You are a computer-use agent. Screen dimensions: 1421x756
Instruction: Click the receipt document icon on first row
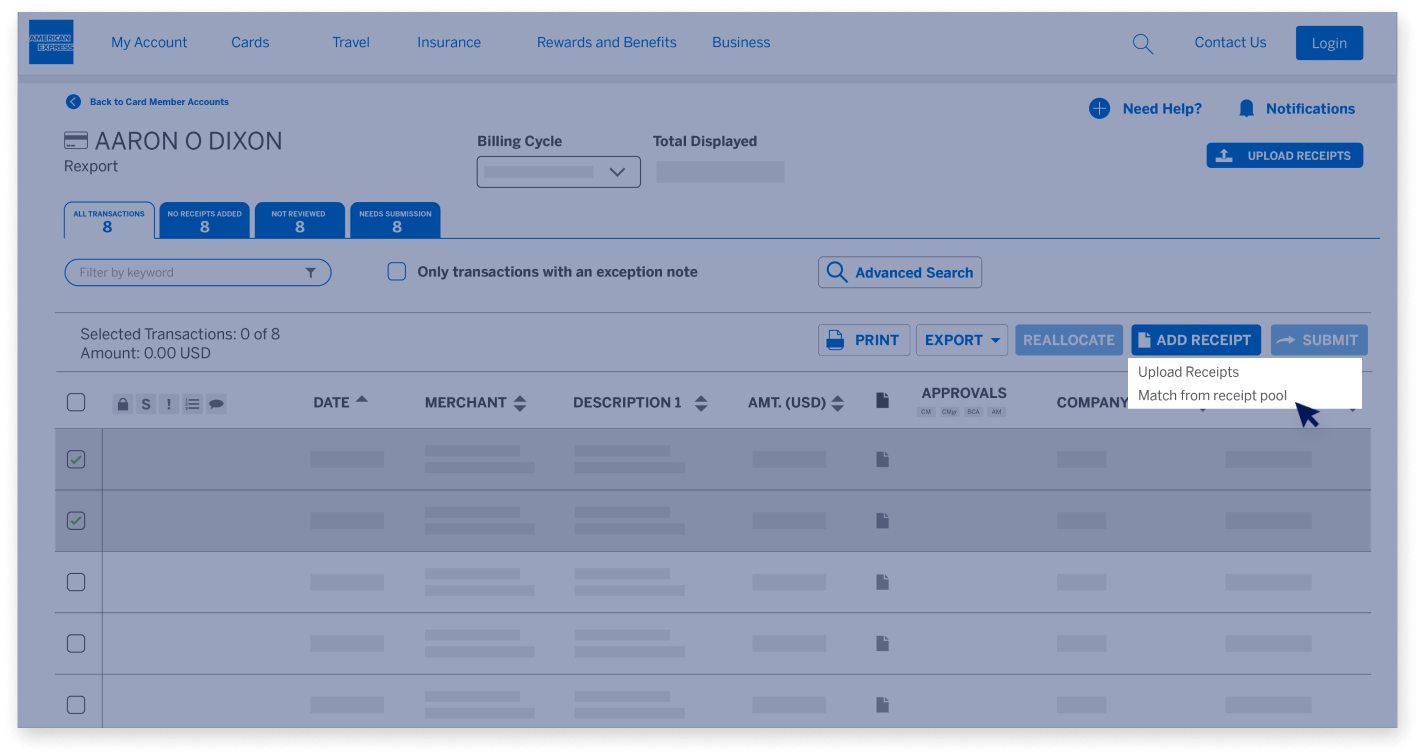tap(882, 458)
